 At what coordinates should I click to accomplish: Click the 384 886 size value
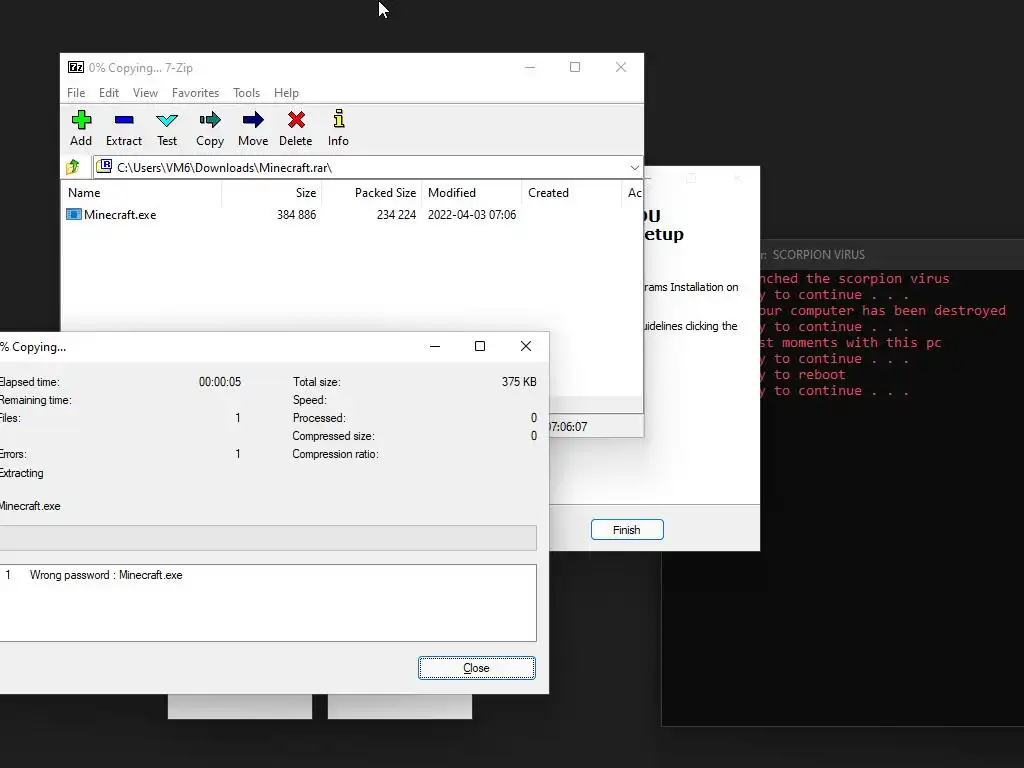click(x=296, y=215)
